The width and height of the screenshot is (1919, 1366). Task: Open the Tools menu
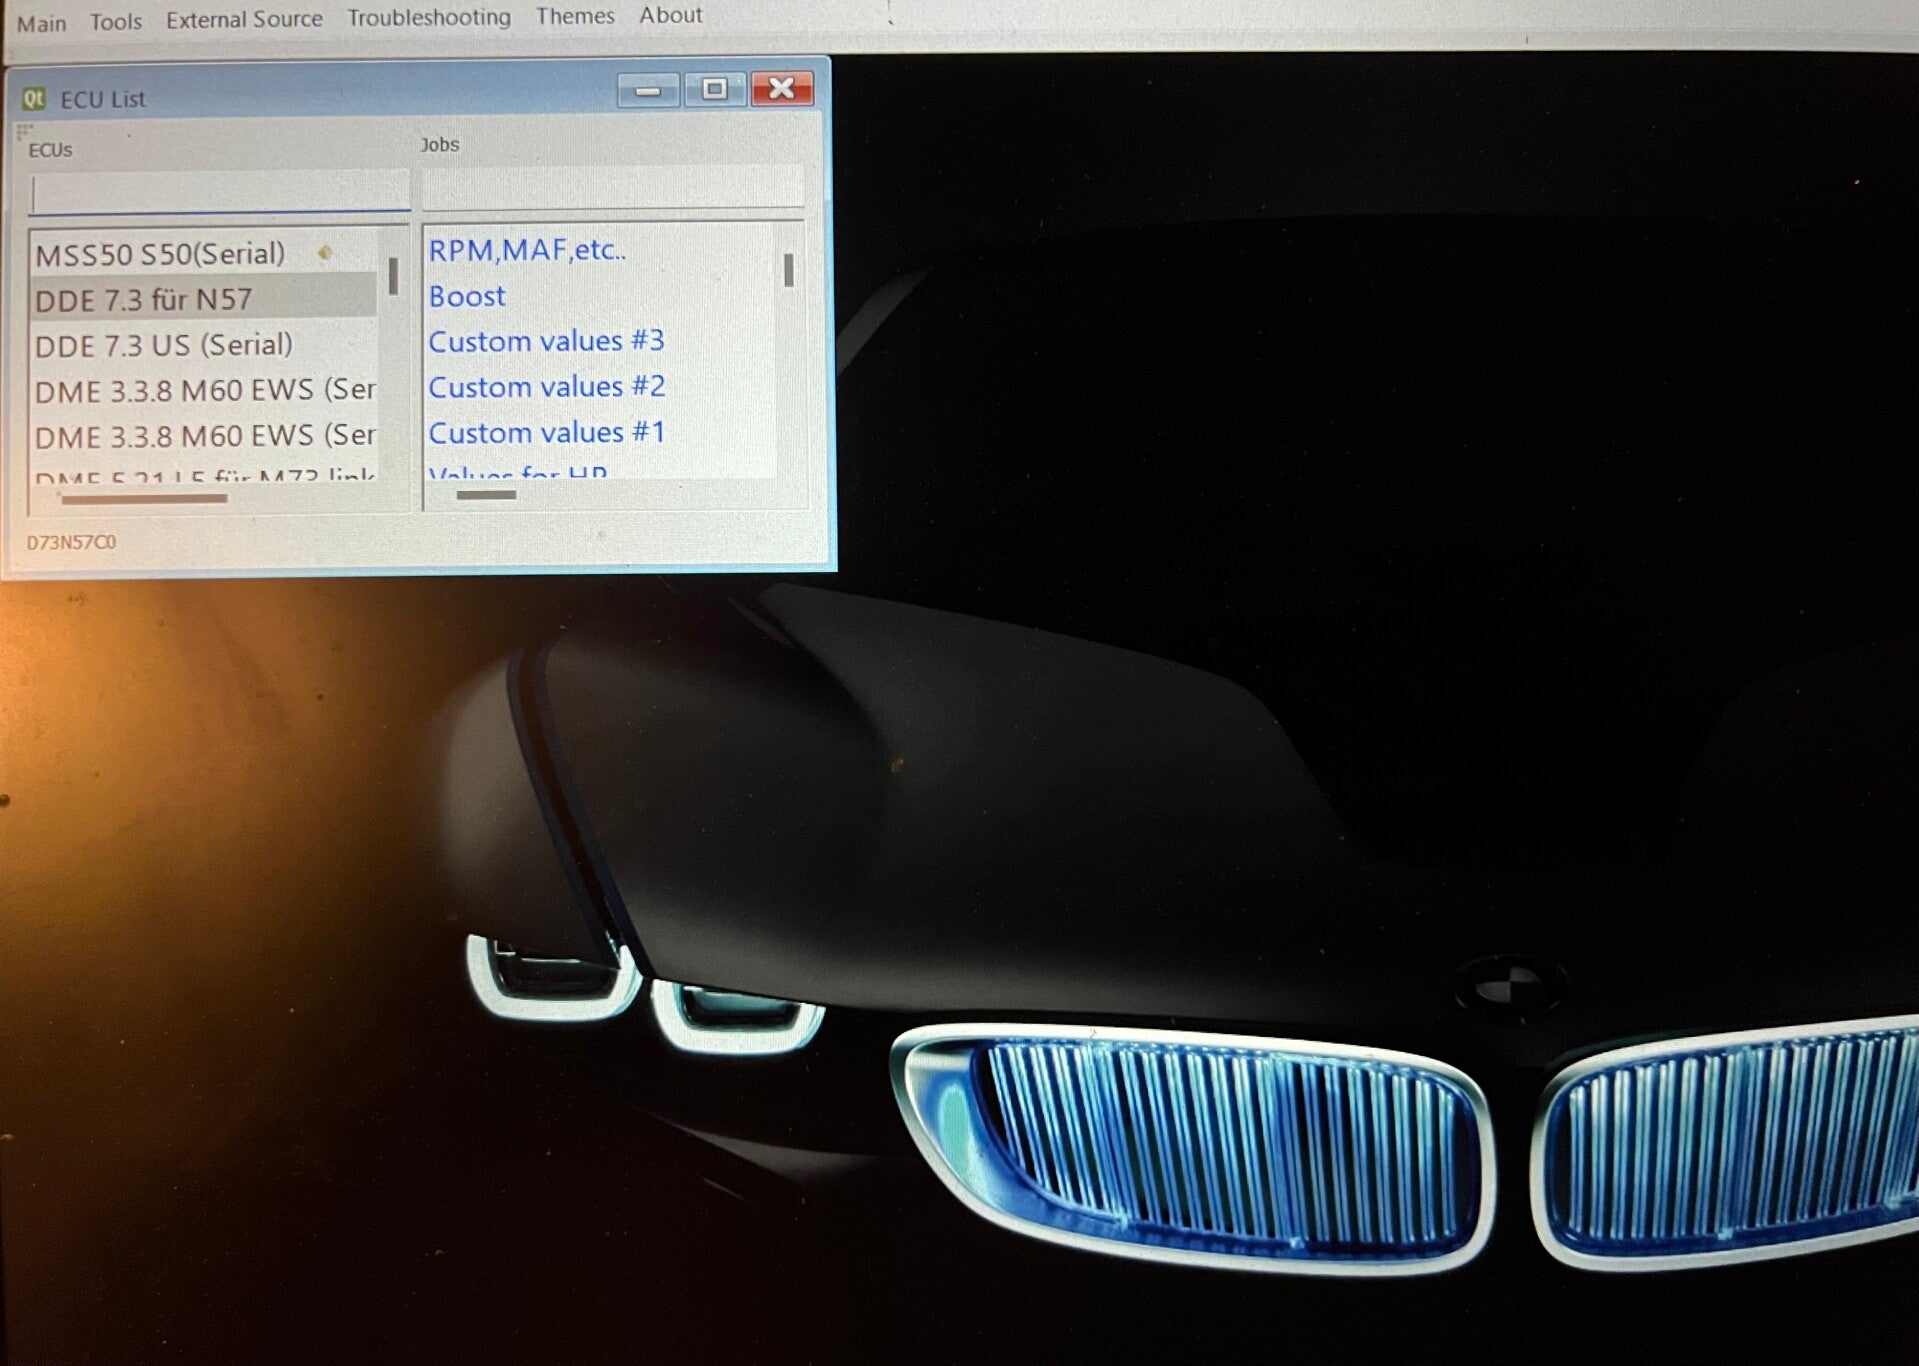tap(115, 18)
